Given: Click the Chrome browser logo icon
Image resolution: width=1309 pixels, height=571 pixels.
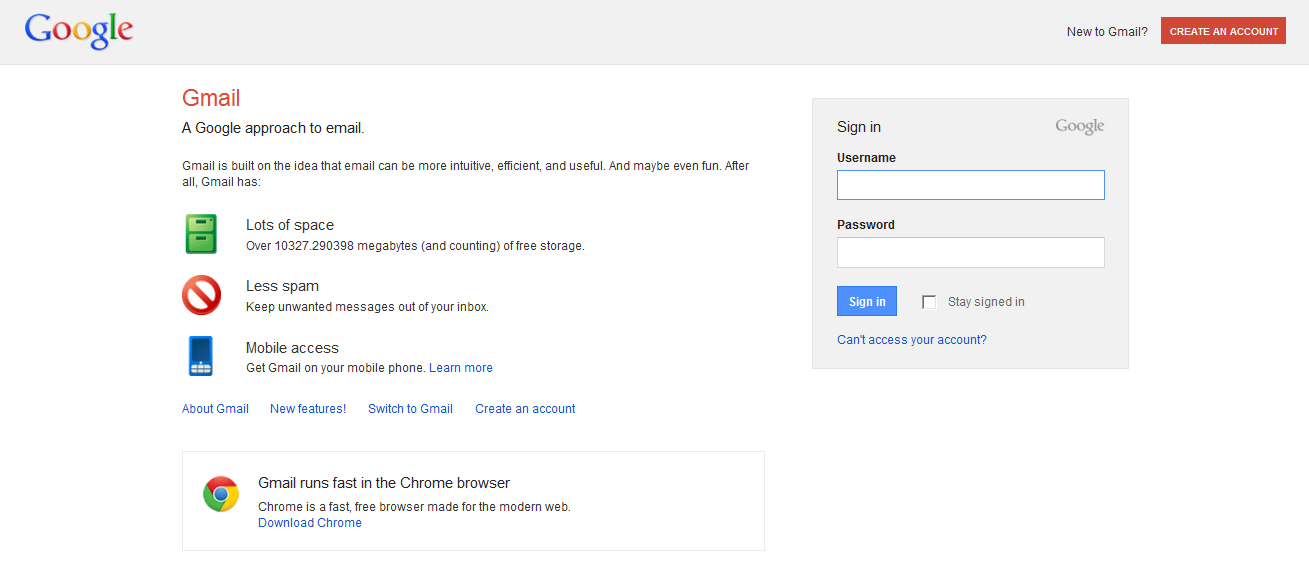Looking at the screenshot, I should coord(221,494).
